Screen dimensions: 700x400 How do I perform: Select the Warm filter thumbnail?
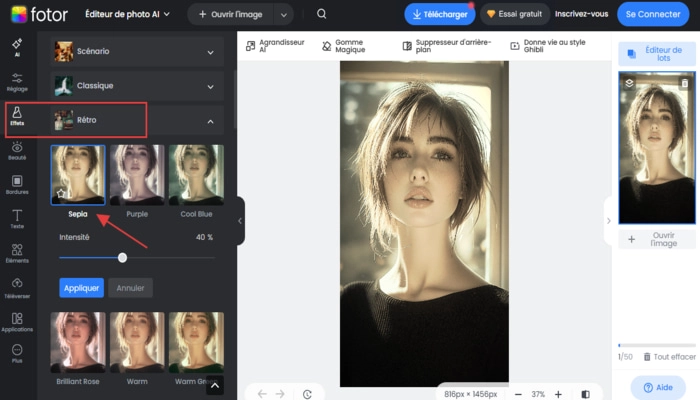(x=137, y=342)
